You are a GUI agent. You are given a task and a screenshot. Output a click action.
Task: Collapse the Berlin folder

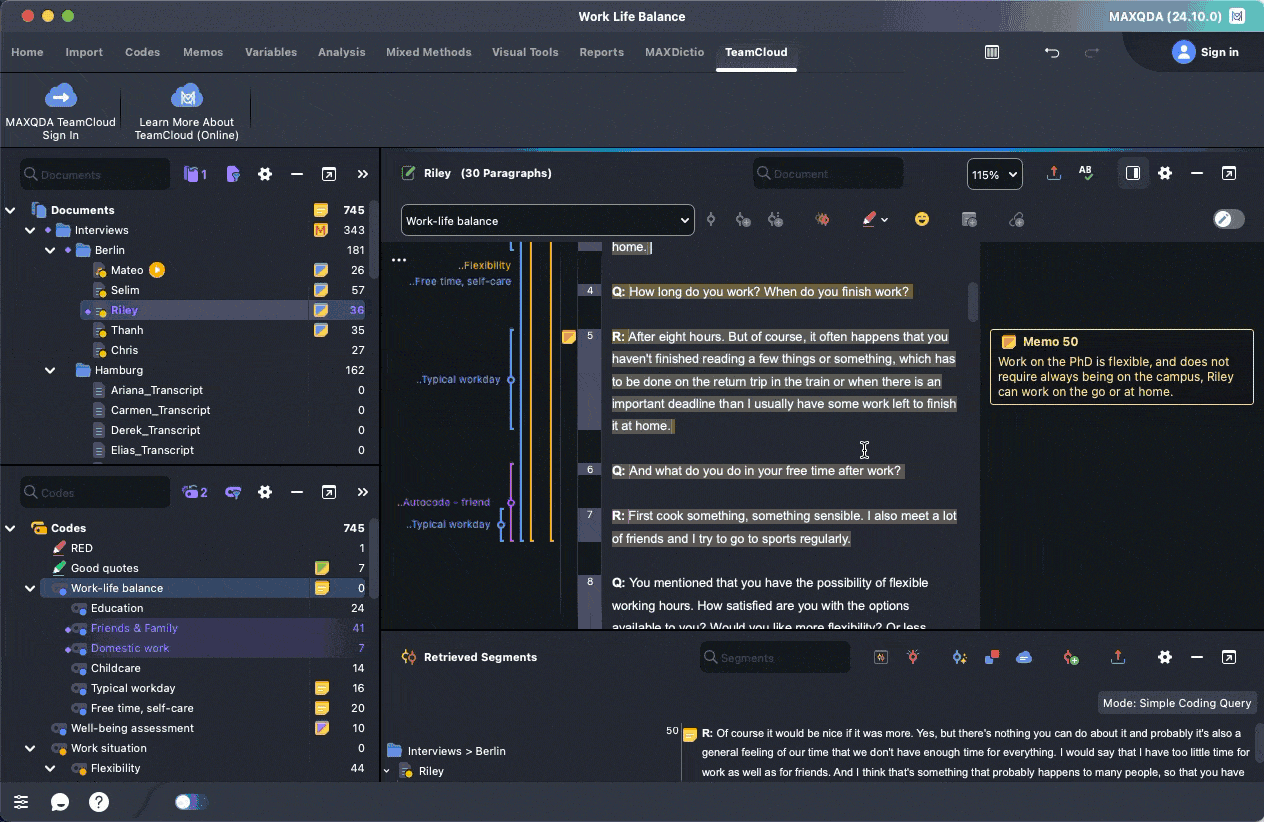point(48,249)
